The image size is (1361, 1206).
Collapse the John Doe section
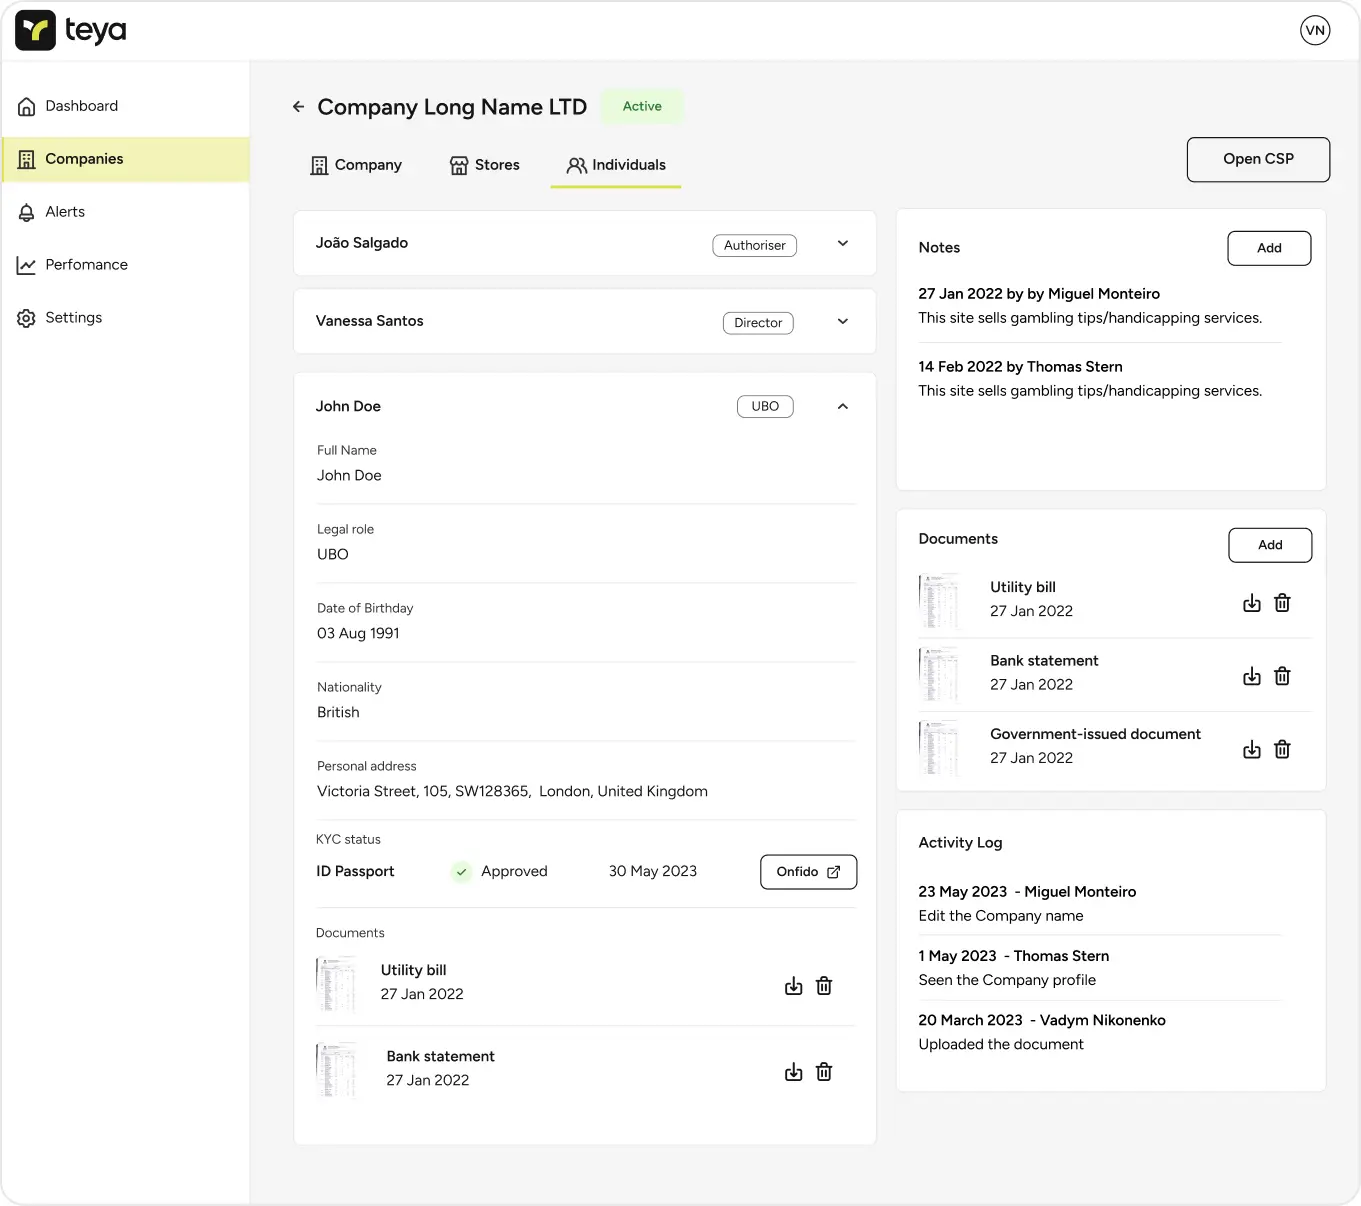tap(842, 407)
